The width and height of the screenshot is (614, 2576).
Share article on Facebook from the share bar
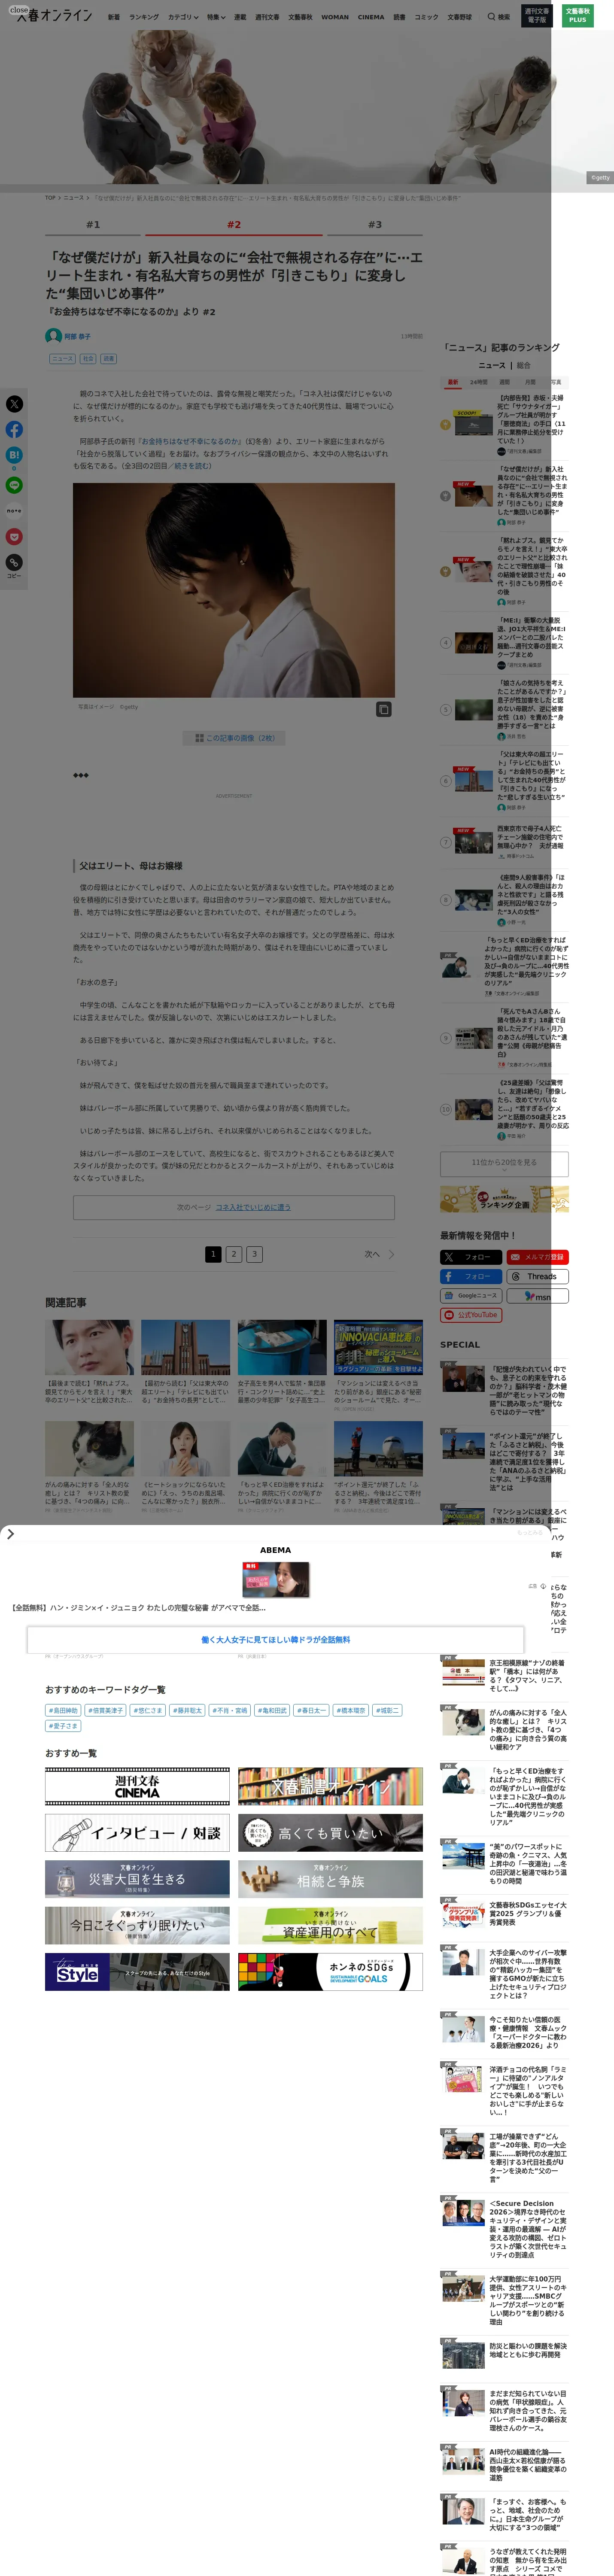point(14,429)
